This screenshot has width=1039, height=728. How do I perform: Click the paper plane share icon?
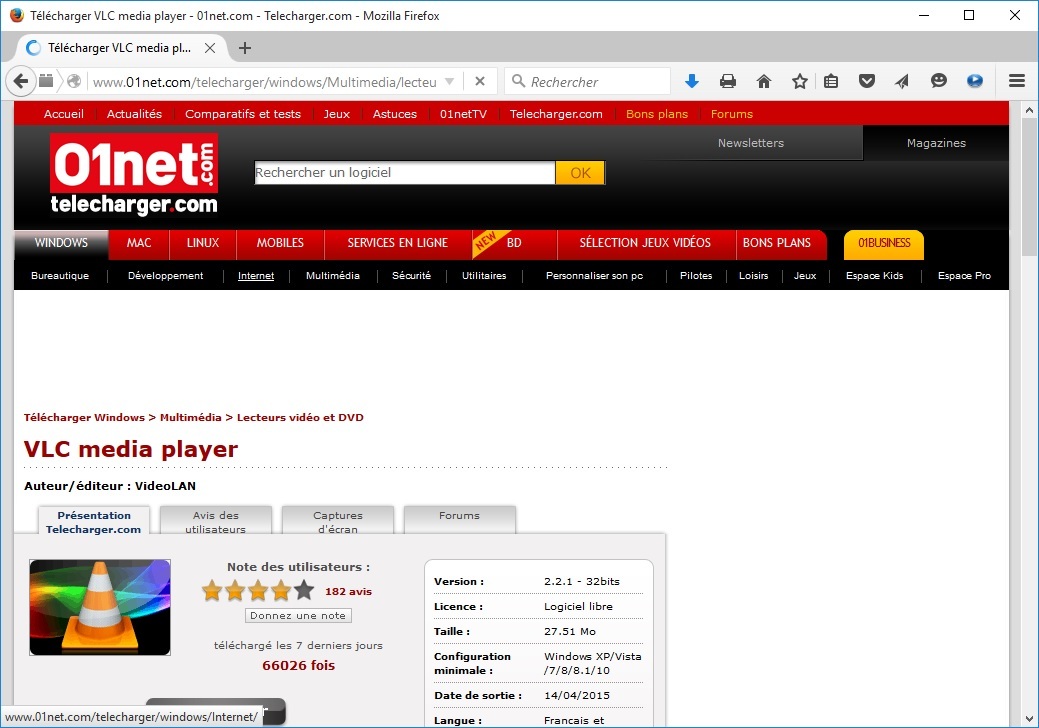(x=902, y=81)
